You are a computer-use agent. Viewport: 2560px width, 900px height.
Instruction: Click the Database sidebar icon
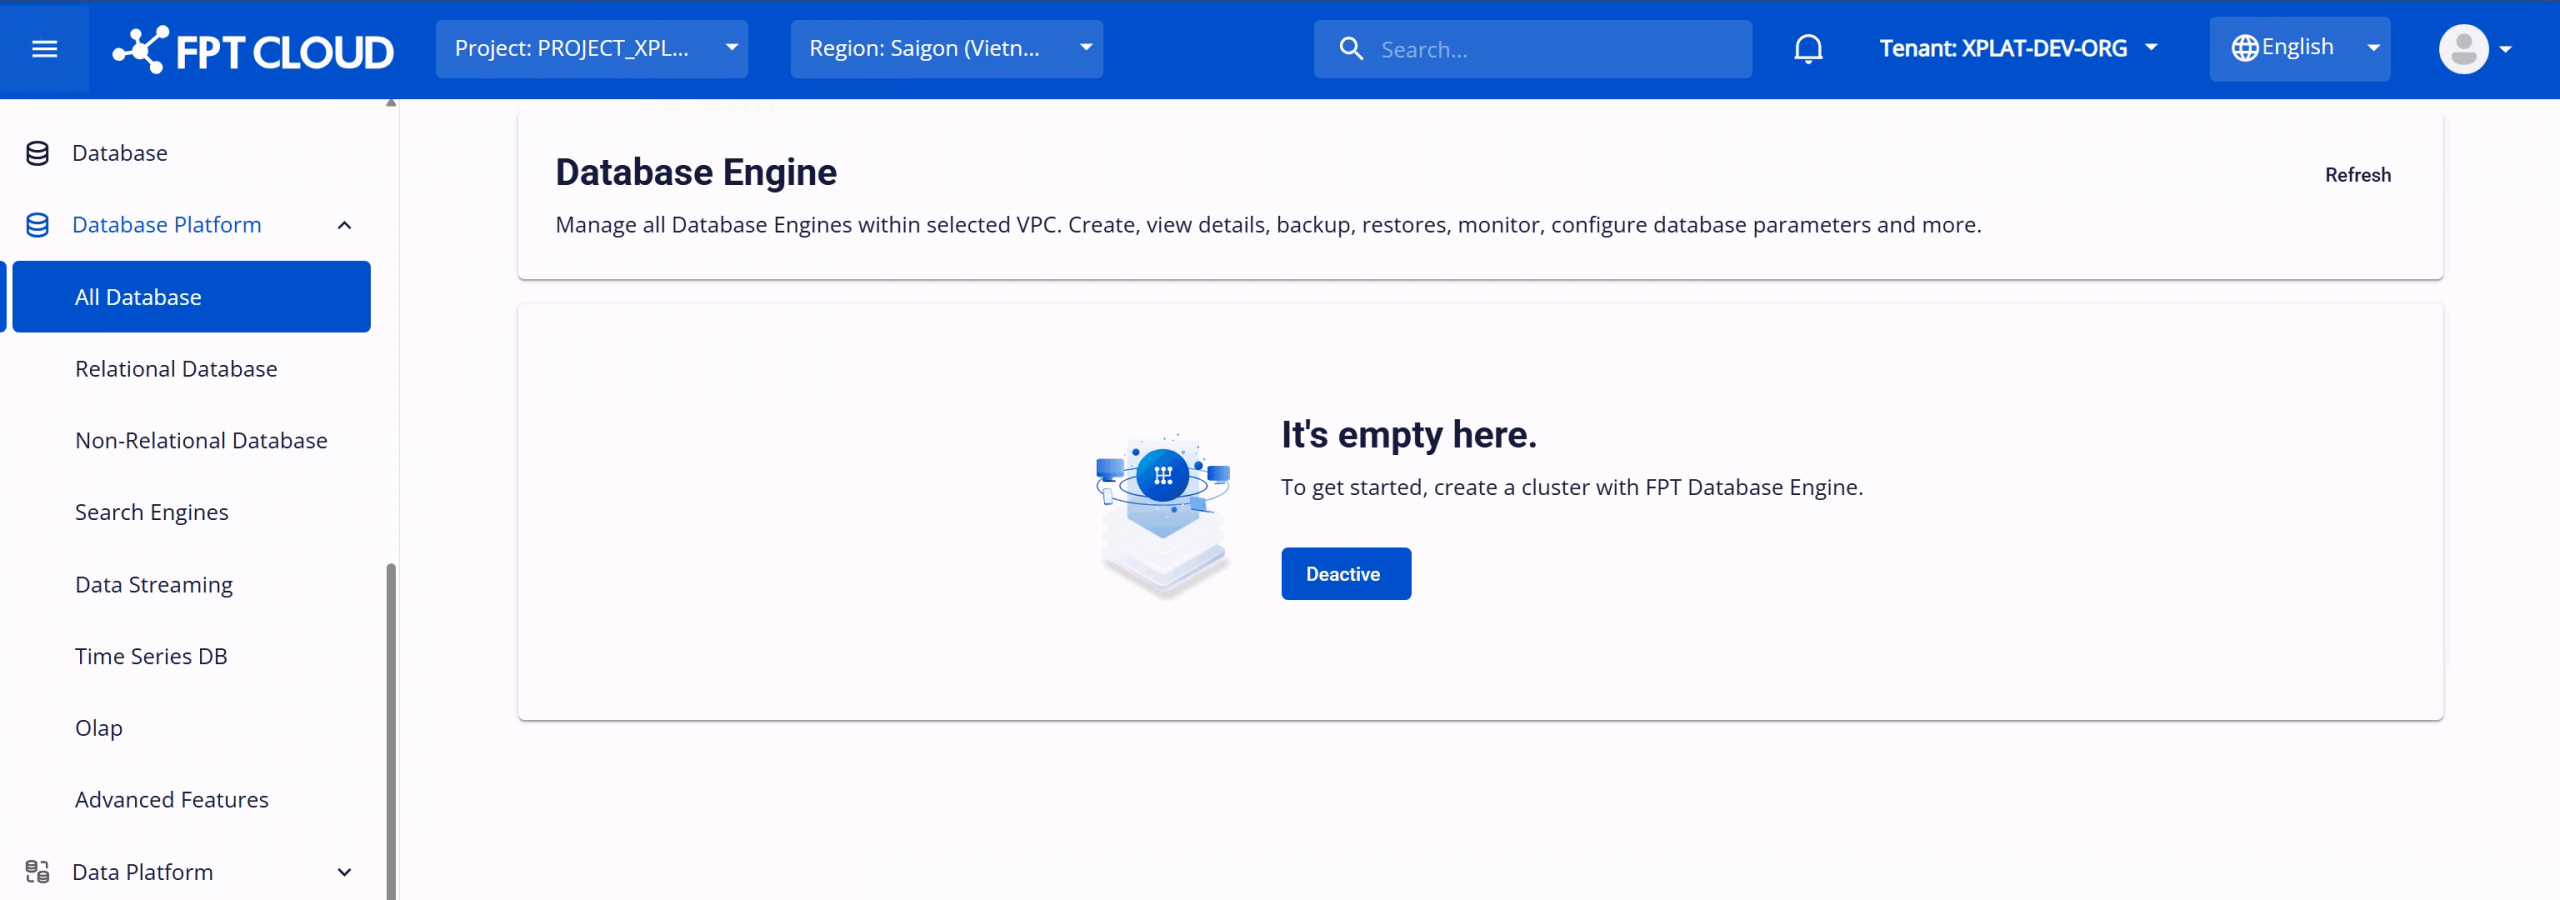tap(38, 153)
